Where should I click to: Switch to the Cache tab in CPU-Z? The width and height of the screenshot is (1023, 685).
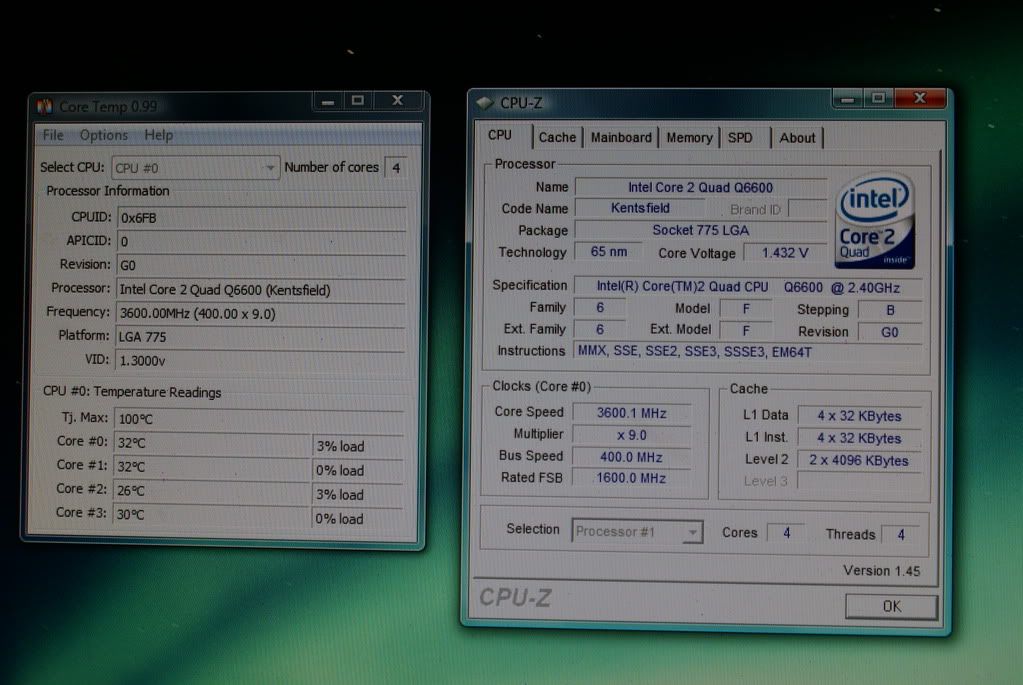pyautogui.click(x=557, y=138)
